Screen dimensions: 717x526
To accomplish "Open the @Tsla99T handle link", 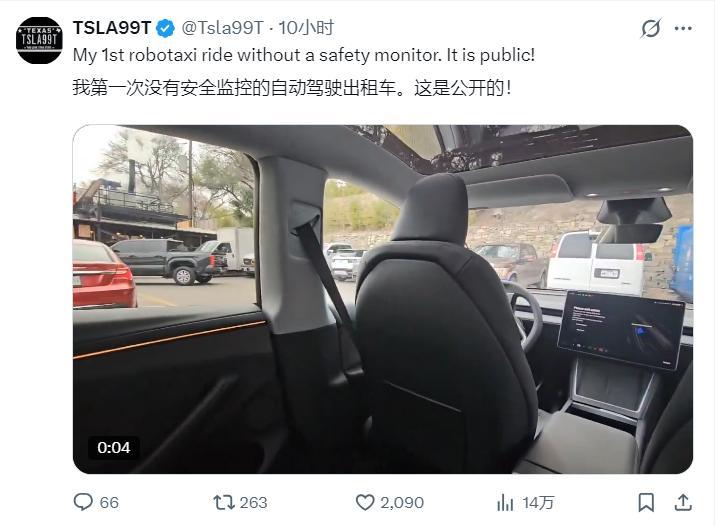I will 222,28.
